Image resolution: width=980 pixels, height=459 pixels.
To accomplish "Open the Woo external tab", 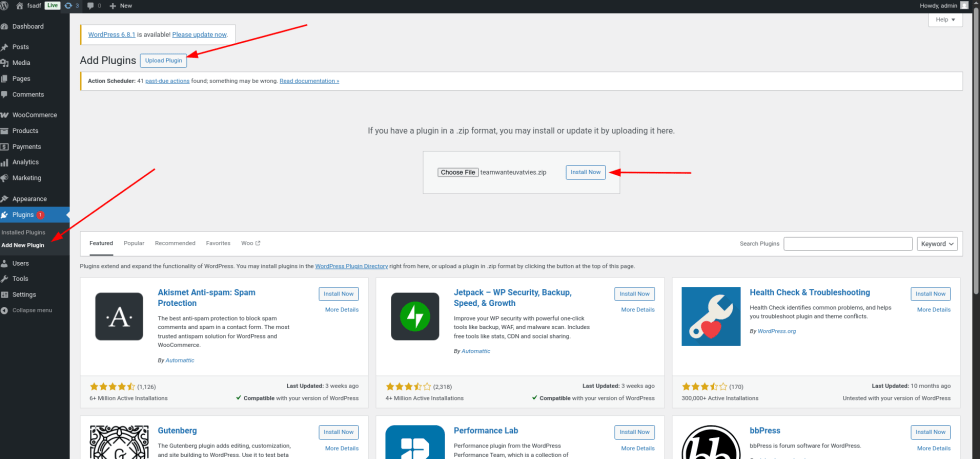I will (251, 243).
